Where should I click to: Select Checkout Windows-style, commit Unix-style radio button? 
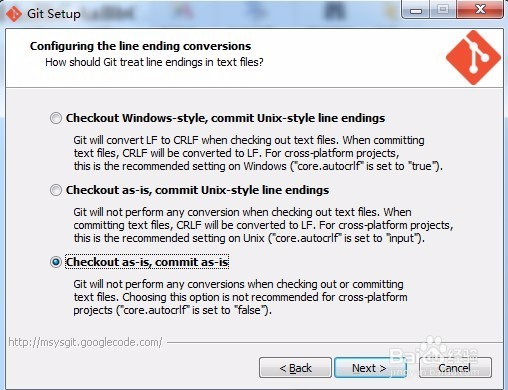tap(56, 118)
